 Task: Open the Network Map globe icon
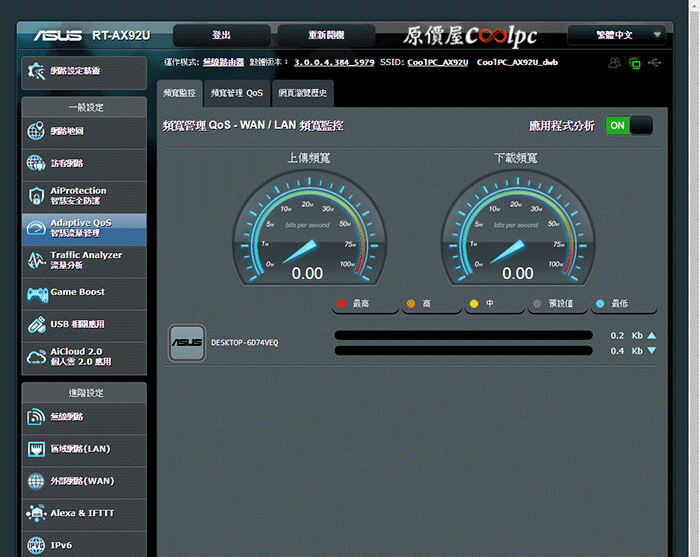[36, 131]
